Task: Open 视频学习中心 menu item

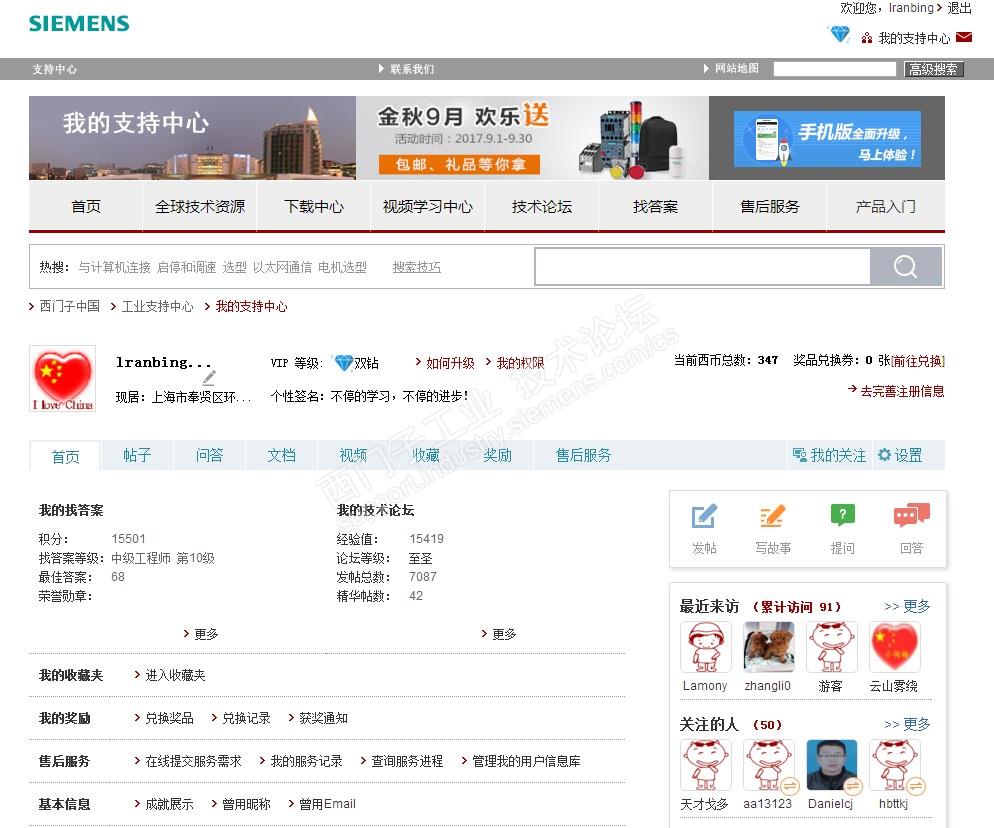Action: pyautogui.click(x=427, y=207)
